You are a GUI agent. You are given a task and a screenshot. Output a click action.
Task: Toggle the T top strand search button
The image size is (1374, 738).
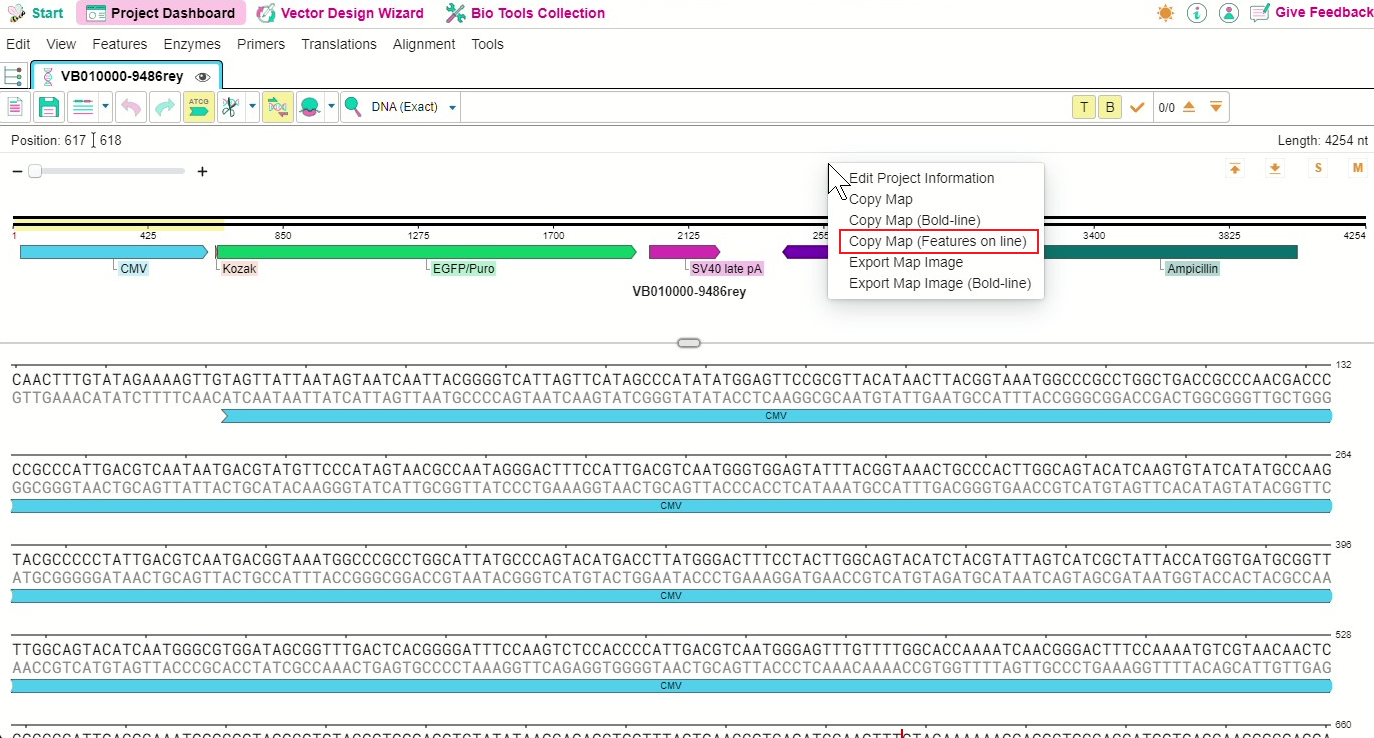1083,107
